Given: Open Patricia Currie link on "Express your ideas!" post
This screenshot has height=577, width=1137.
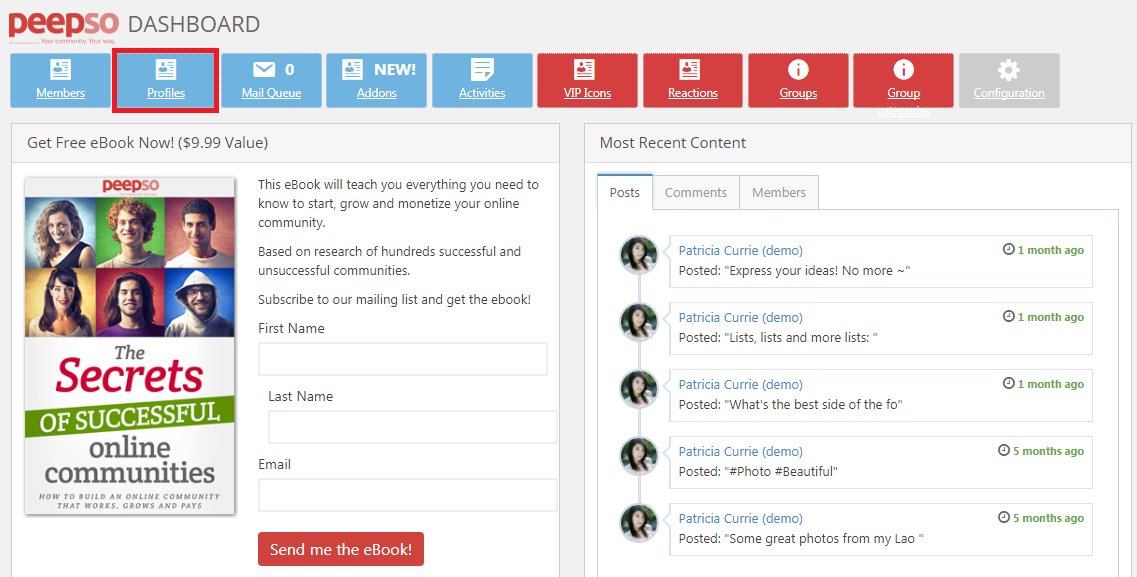Looking at the screenshot, I should coord(740,251).
